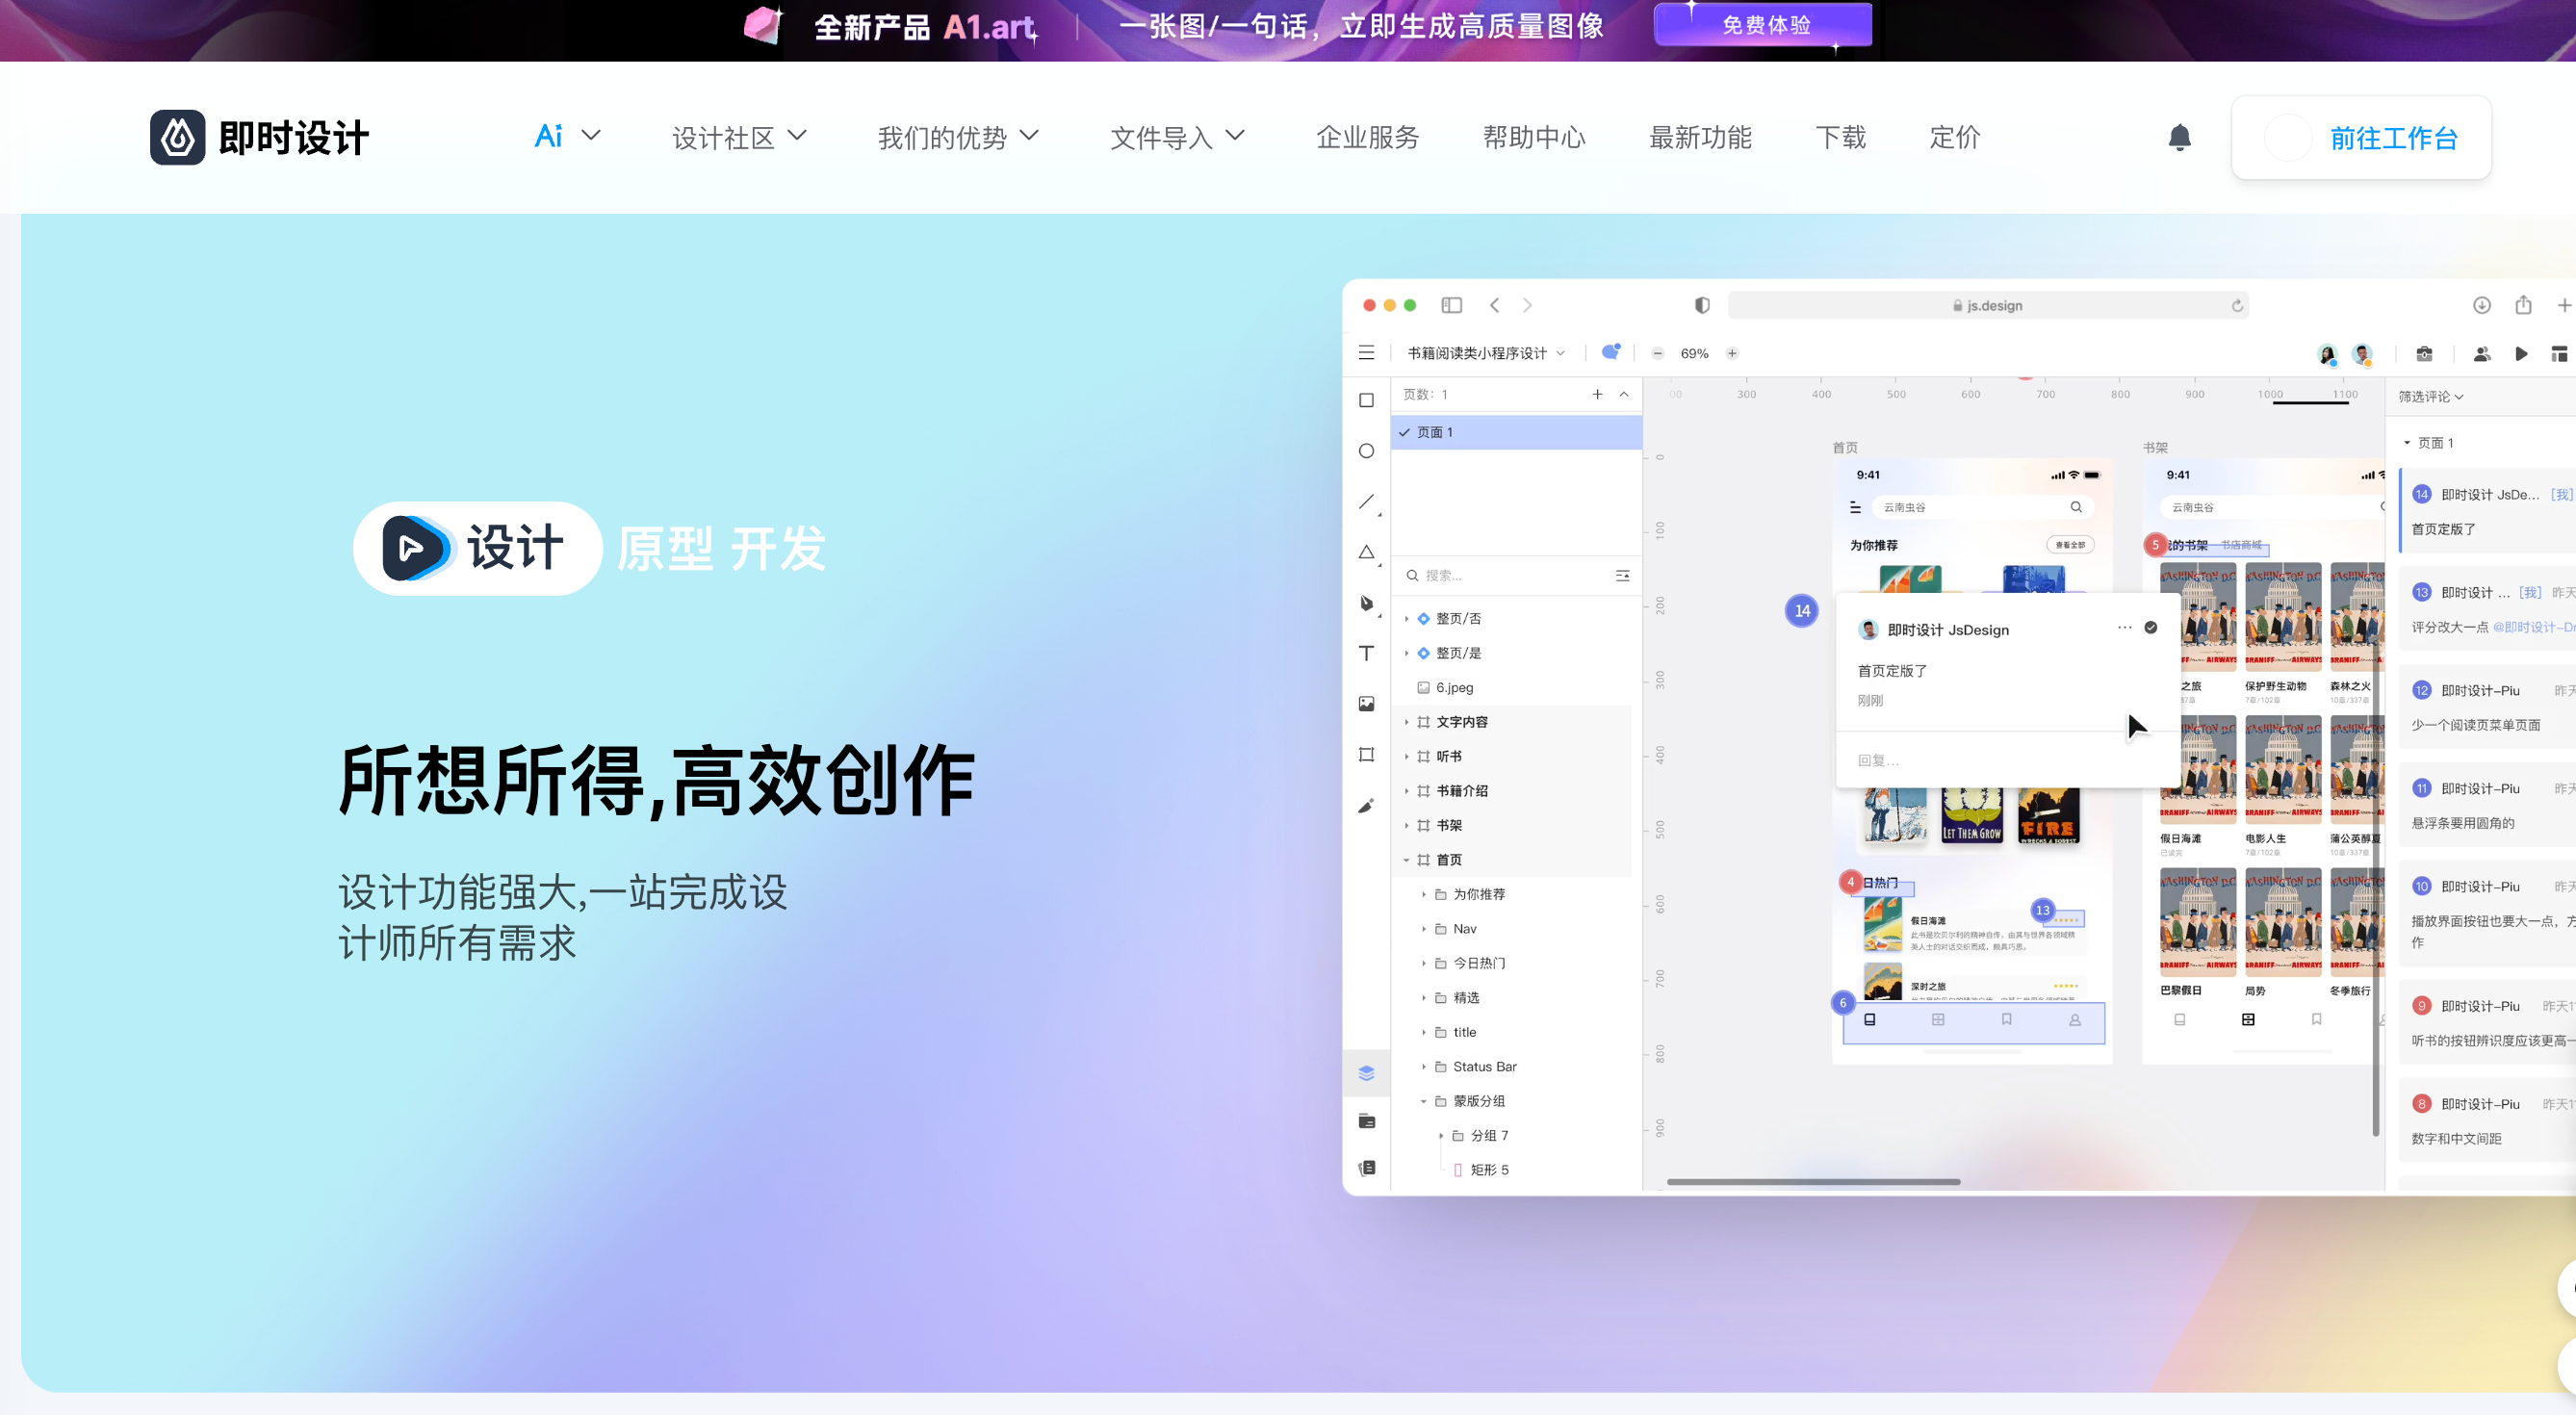Select the Text tool in the left toolbar
Image resolution: width=2576 pixels, height=1415 pixels.
pyautogui.click(x=1366, y=653)
